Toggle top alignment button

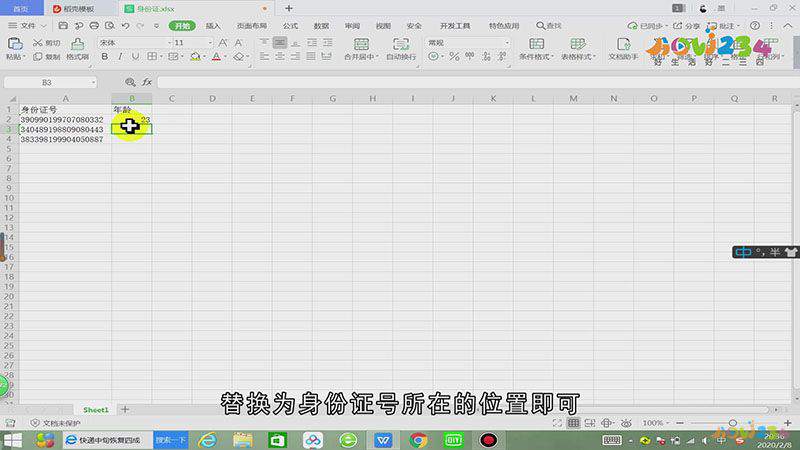[x=264, y=43]
